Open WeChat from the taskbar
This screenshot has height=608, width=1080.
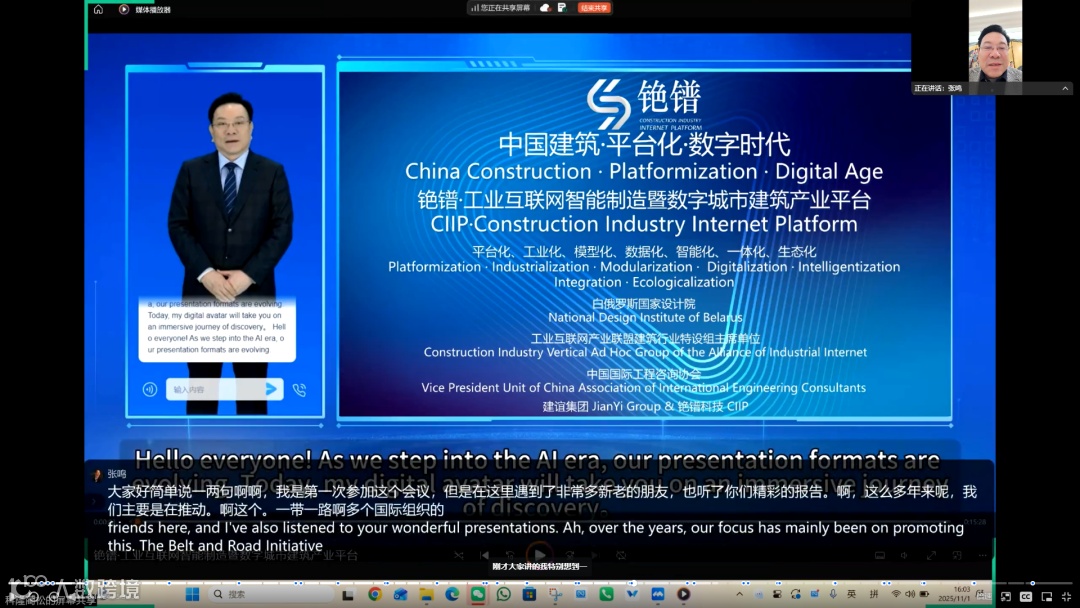[478, 594]
